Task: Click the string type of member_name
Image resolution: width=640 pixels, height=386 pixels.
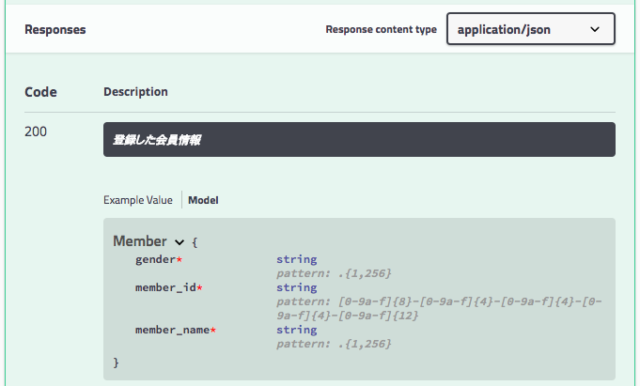Action: [x=297, y=330]
